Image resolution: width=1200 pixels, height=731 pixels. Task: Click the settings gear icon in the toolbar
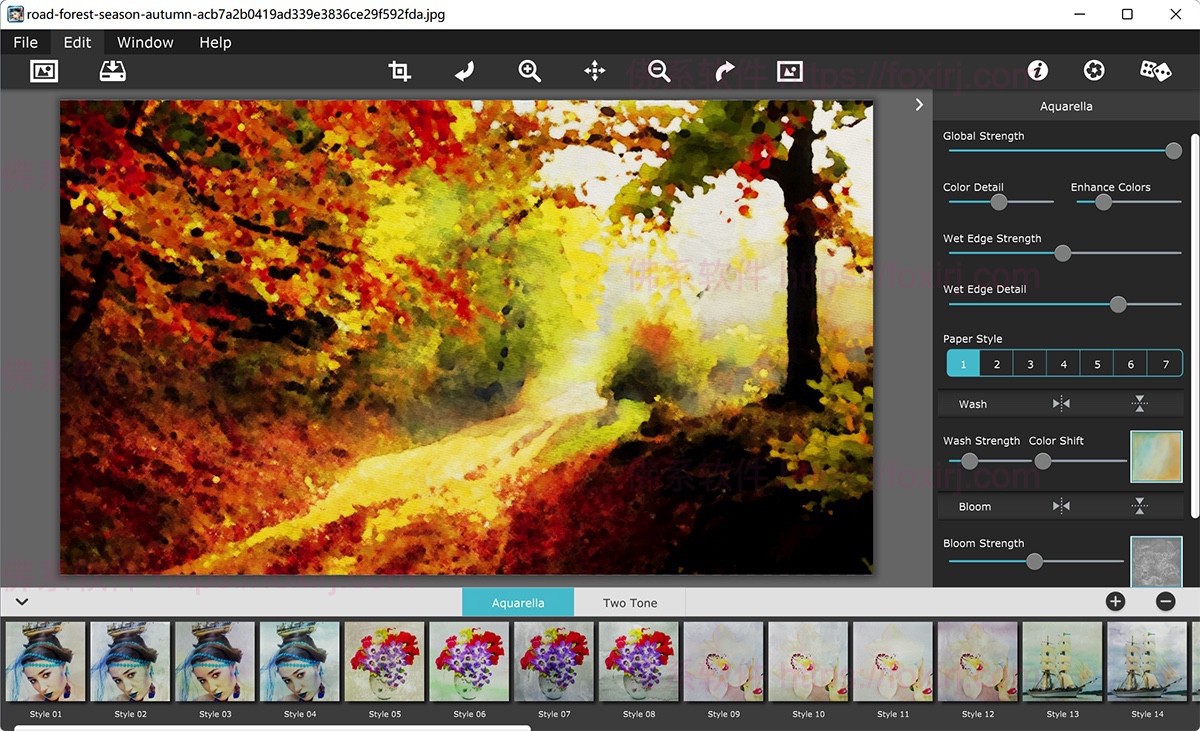point(1093,71)
